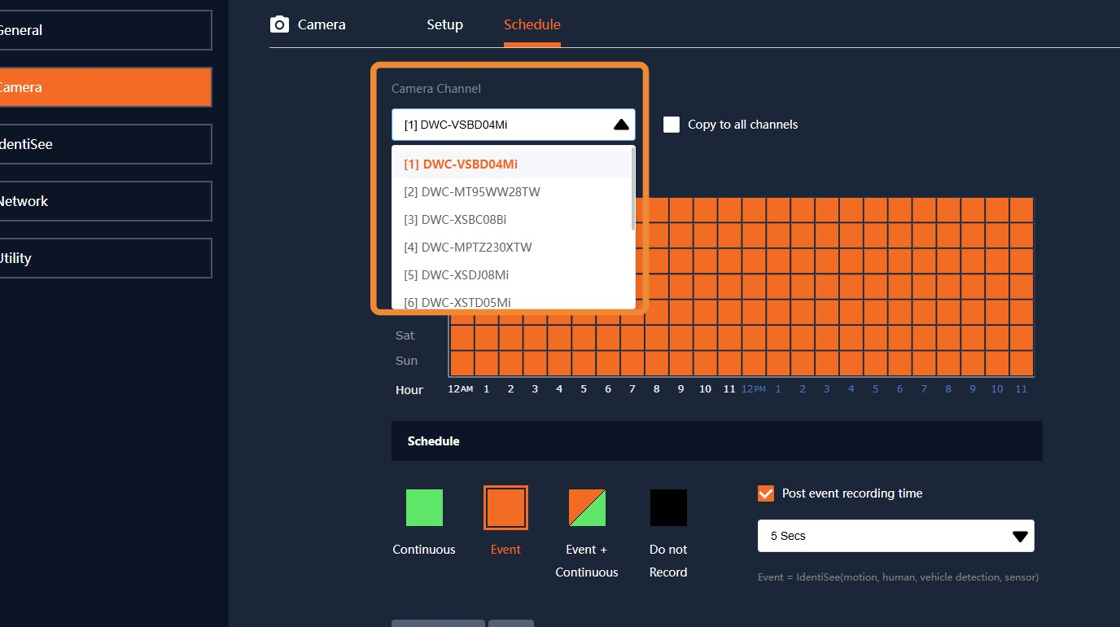Open the General settings section

105,30
